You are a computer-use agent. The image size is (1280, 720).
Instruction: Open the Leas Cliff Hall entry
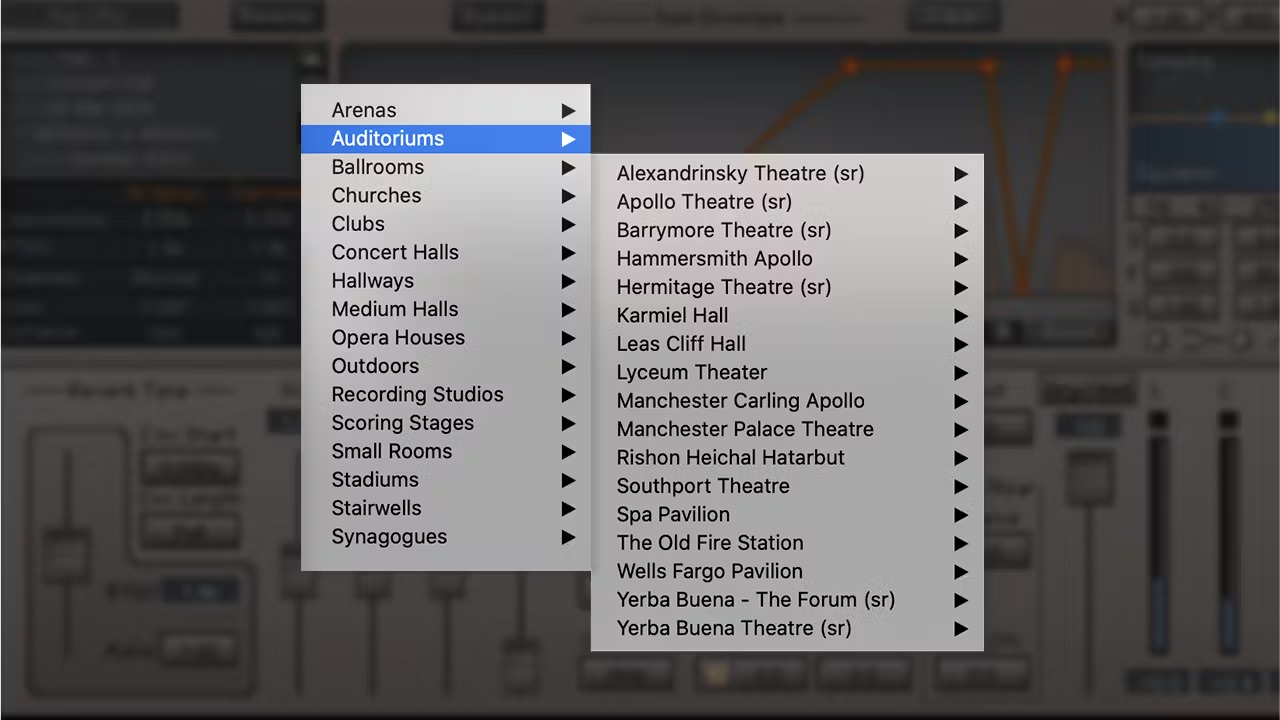[787, 344]
